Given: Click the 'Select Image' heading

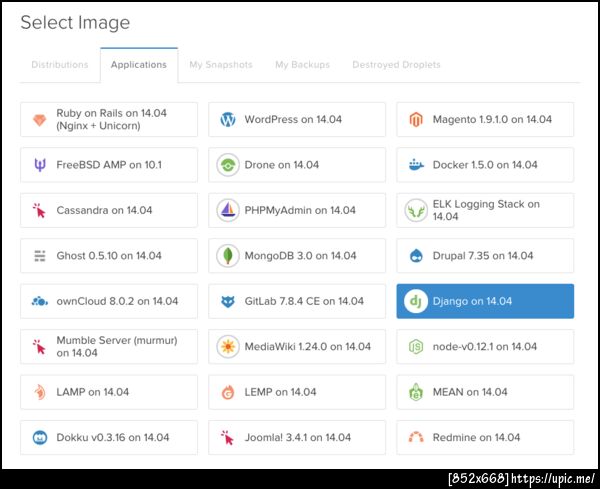Looking at the screenshot, I should pos(75,23).
